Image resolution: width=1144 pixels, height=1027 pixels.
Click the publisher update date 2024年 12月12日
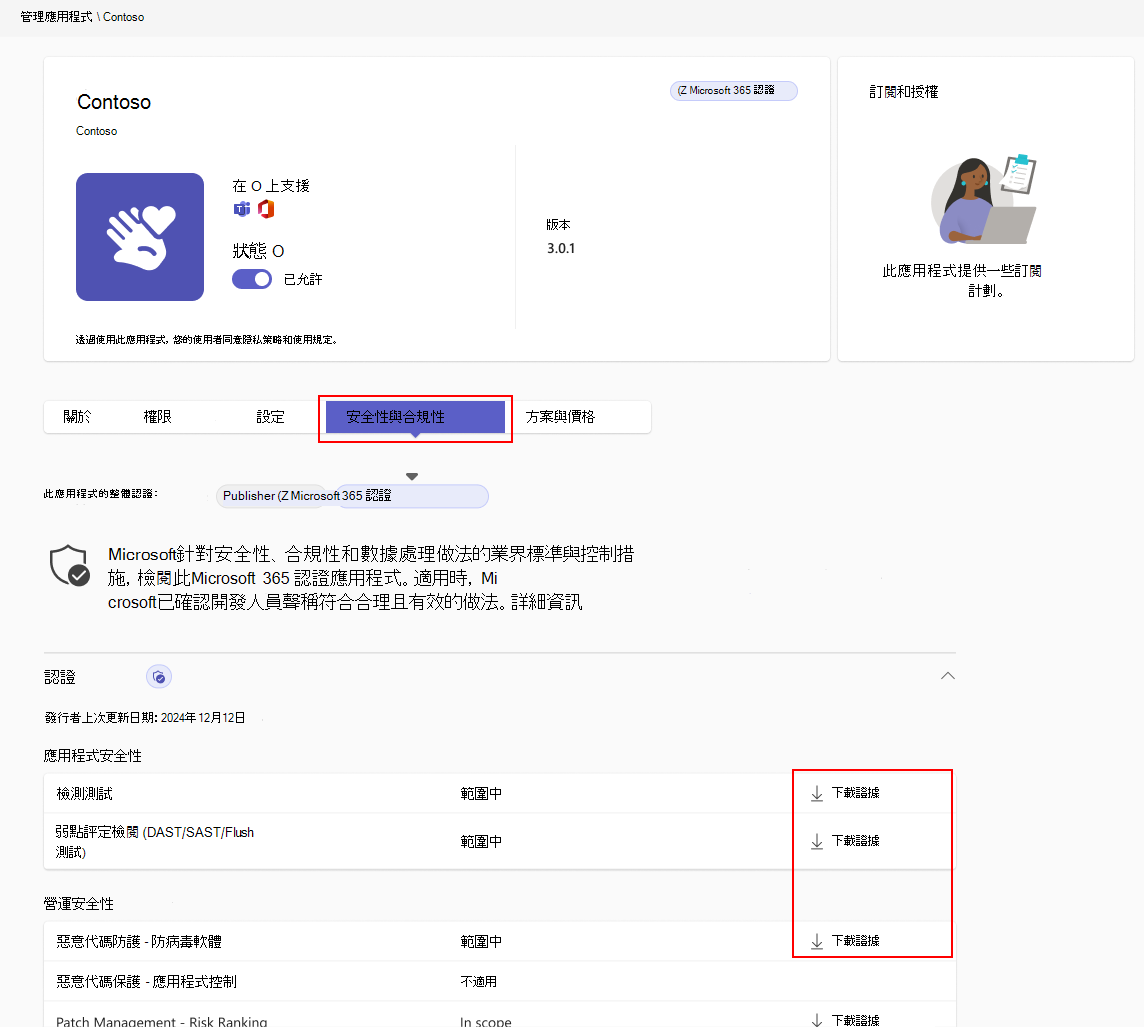pyautogui.click(x=203, y=718)
